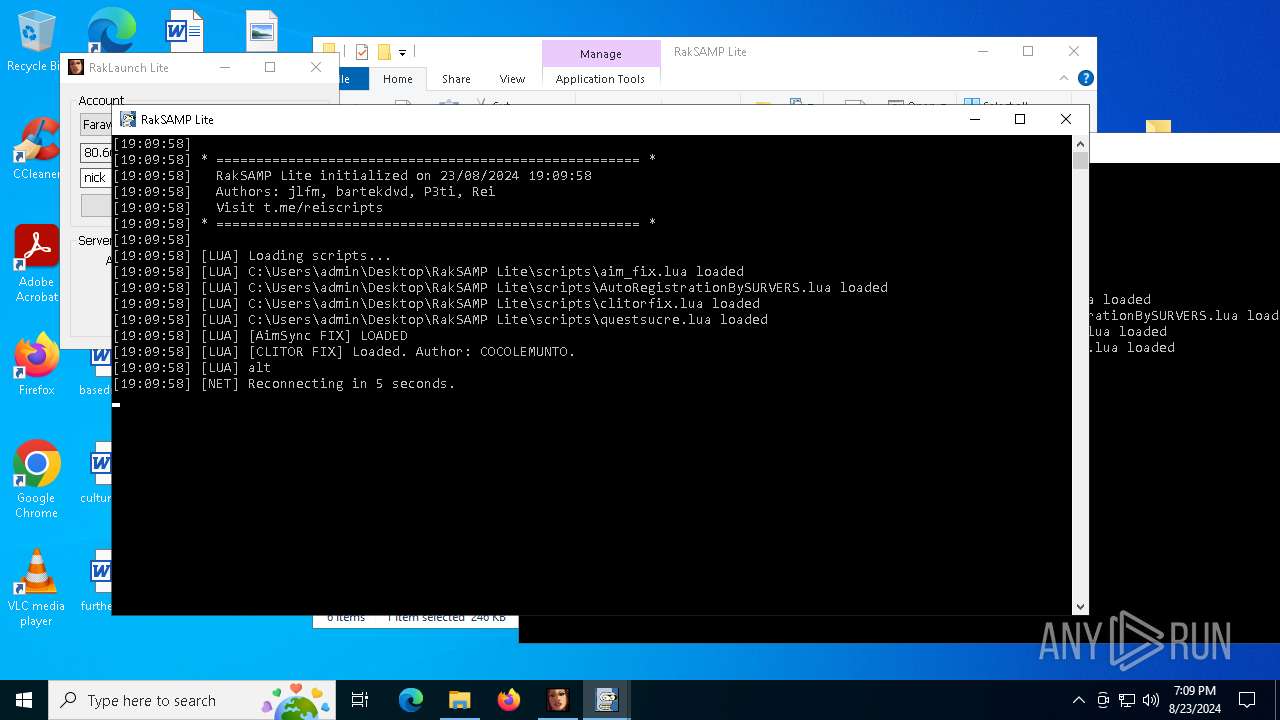Screen dimensions: 1280x720
Task: Click the AutoRegistrationBySURVERS.lua loaded line
Action: [x=568, y=287]
